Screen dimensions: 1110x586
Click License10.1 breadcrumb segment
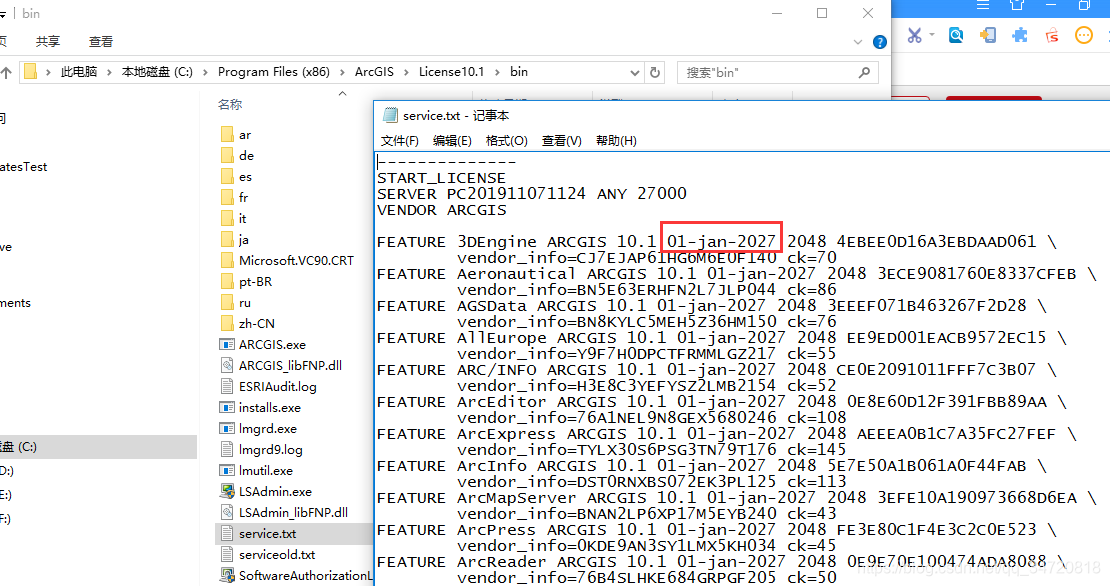(451, 72)
